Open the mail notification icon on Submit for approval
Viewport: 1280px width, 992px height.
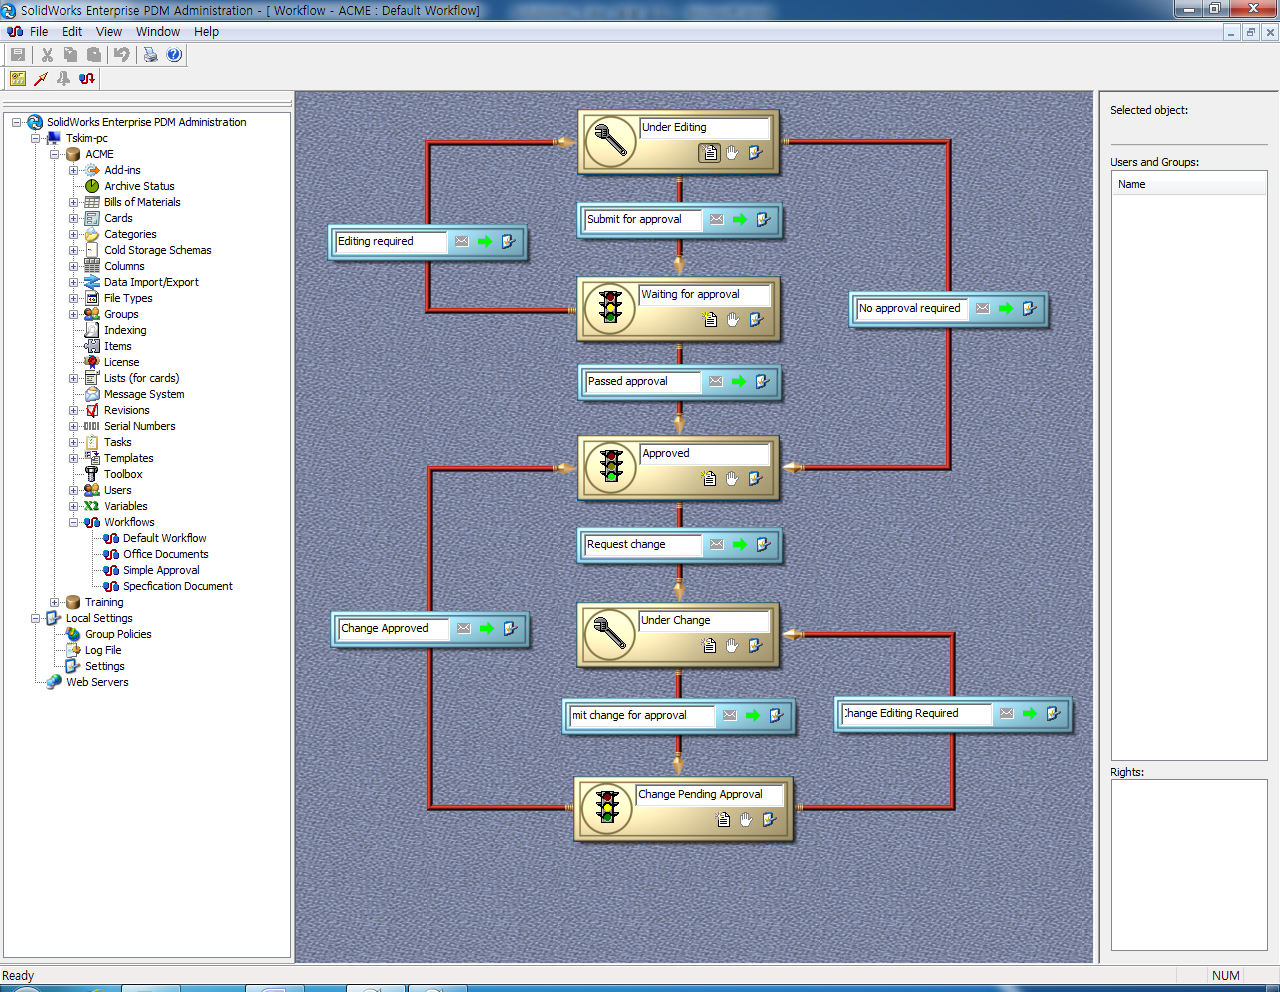click(x=715, y=220)
